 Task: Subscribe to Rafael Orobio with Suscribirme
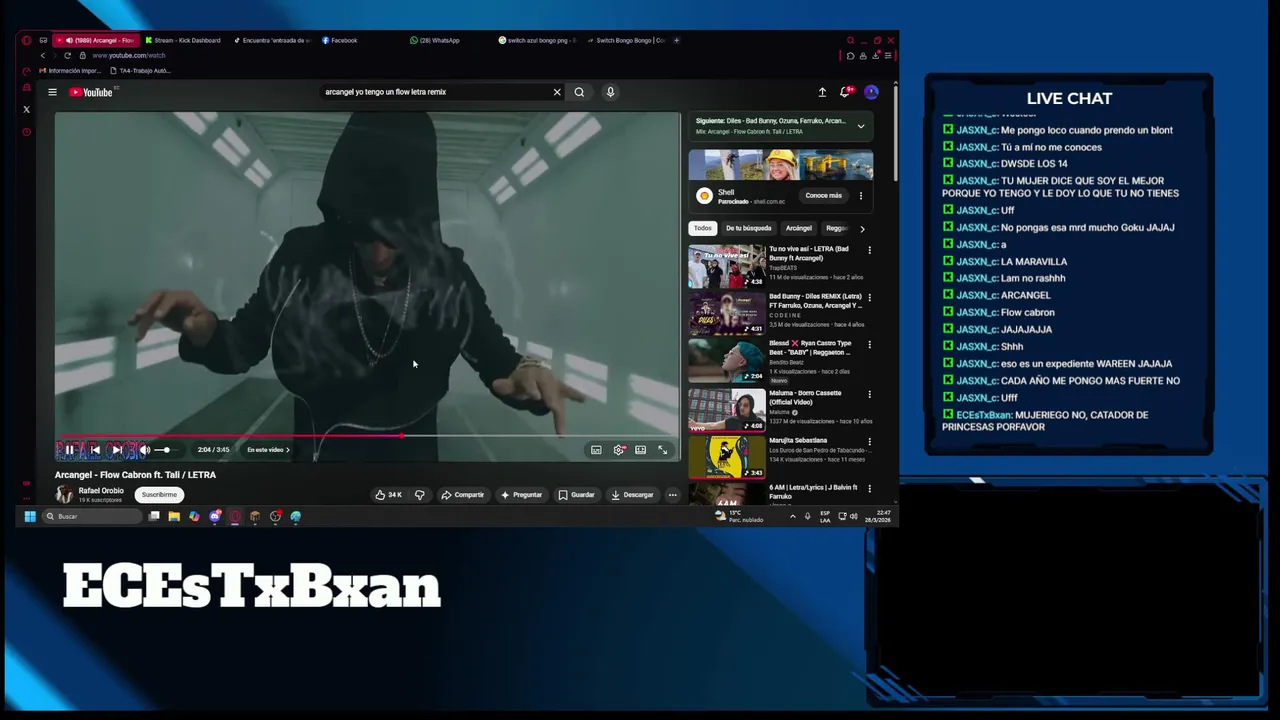tap(159, 495)
